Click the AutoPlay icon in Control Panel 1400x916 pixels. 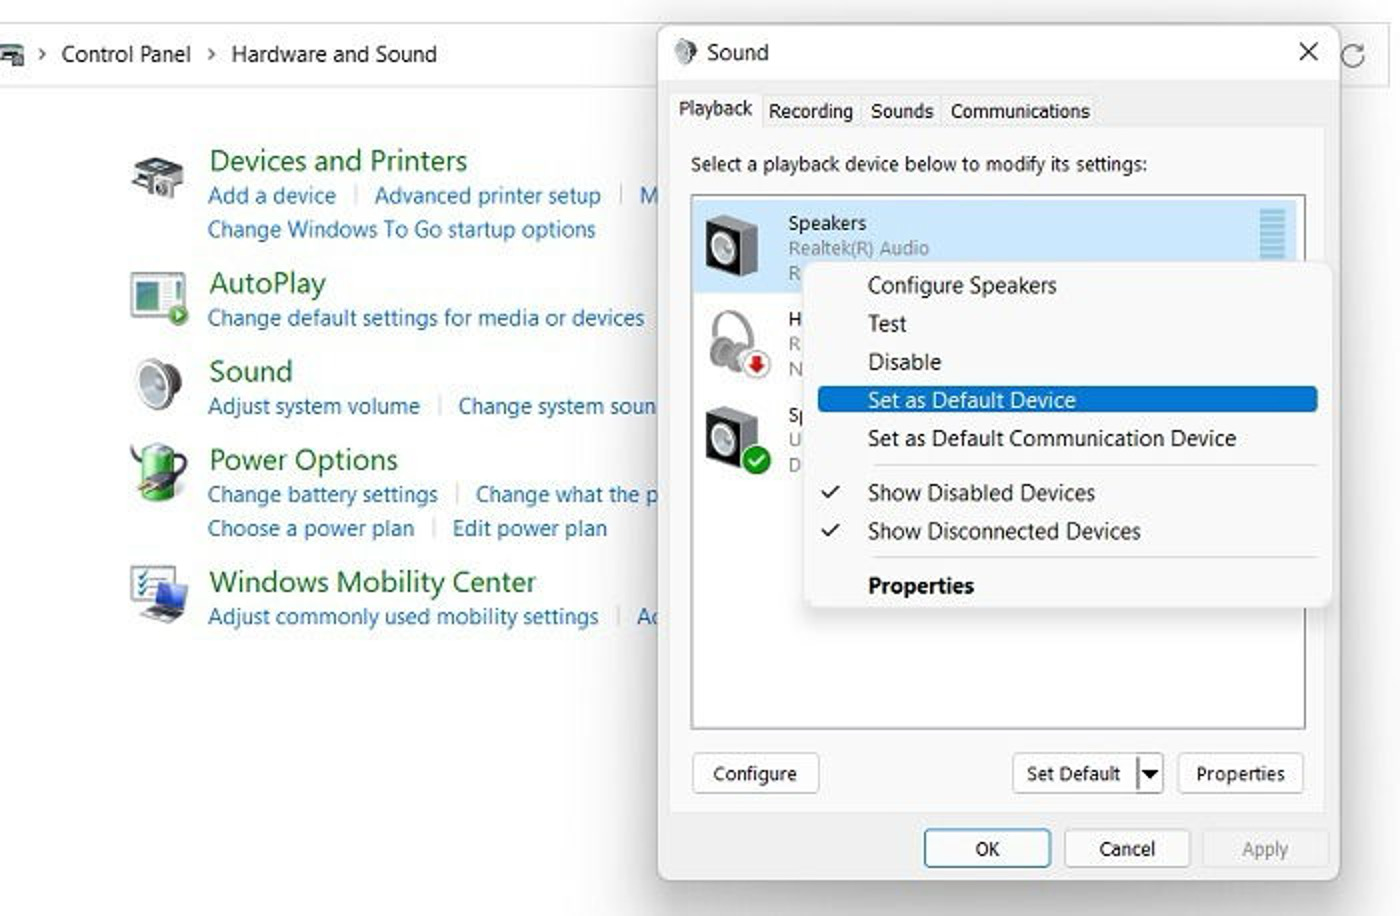tap(155, 296)
